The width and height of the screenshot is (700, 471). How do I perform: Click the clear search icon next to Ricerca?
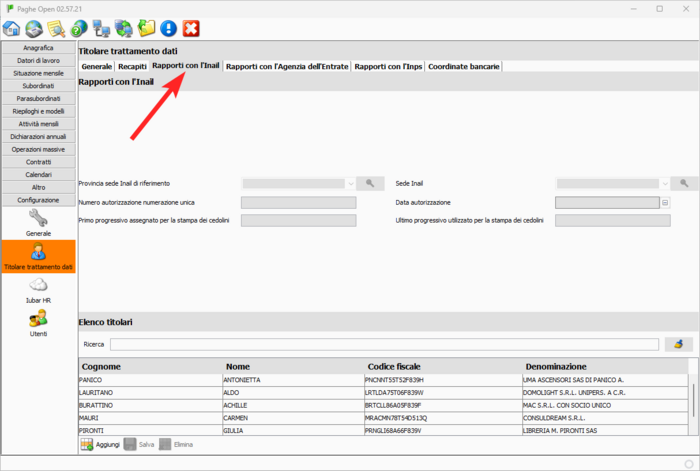coord(679,344)
